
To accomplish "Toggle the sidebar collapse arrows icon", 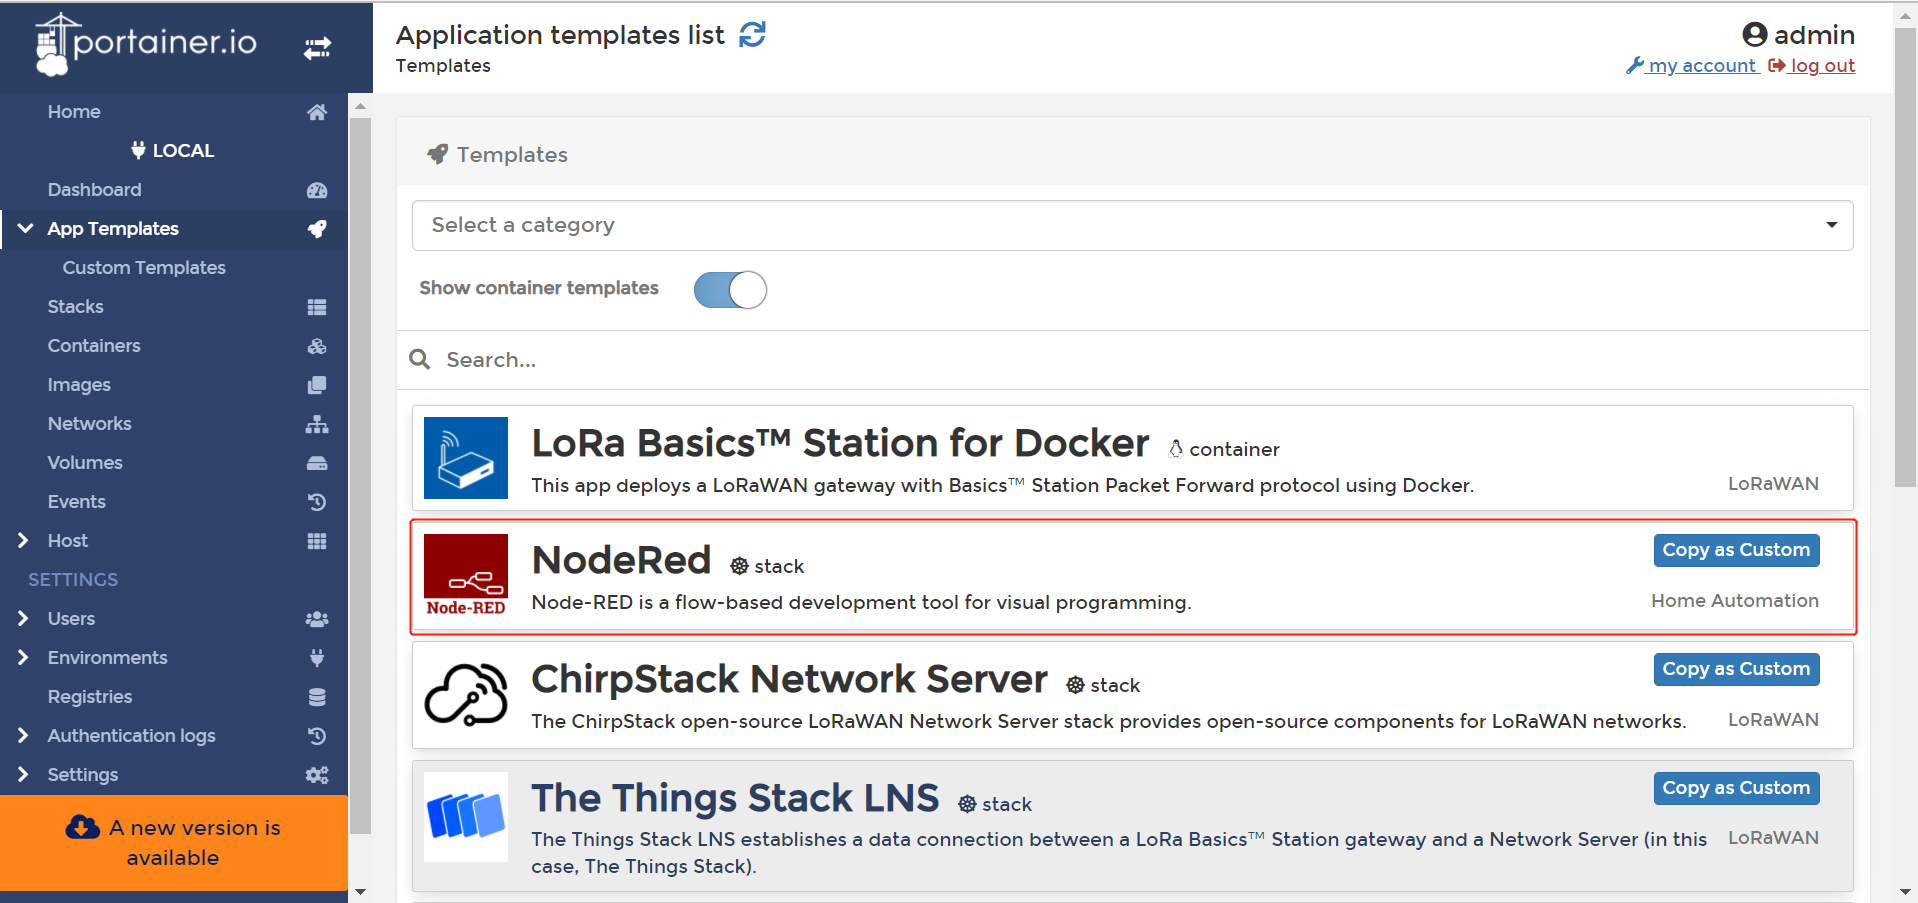I will pos(317,48).
